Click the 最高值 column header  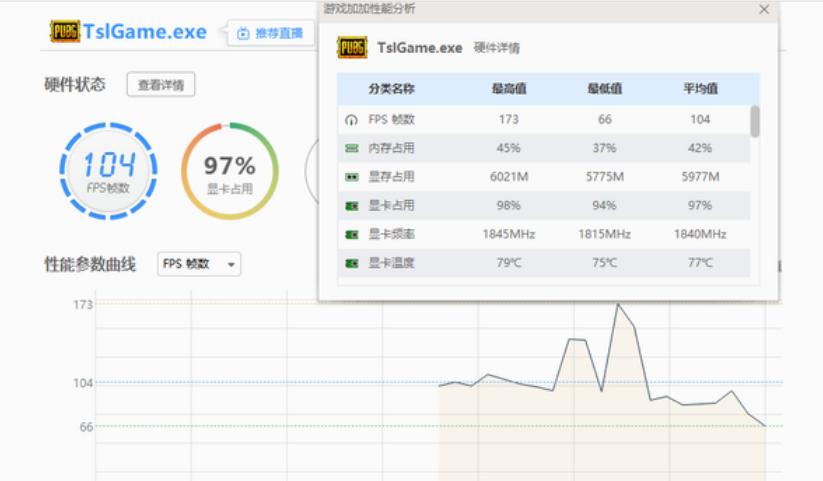coord(509,89)
